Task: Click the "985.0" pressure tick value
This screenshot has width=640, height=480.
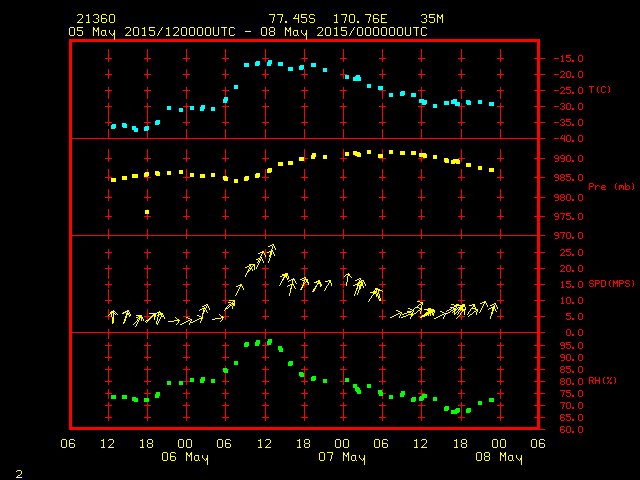Action: coord(569,178)
